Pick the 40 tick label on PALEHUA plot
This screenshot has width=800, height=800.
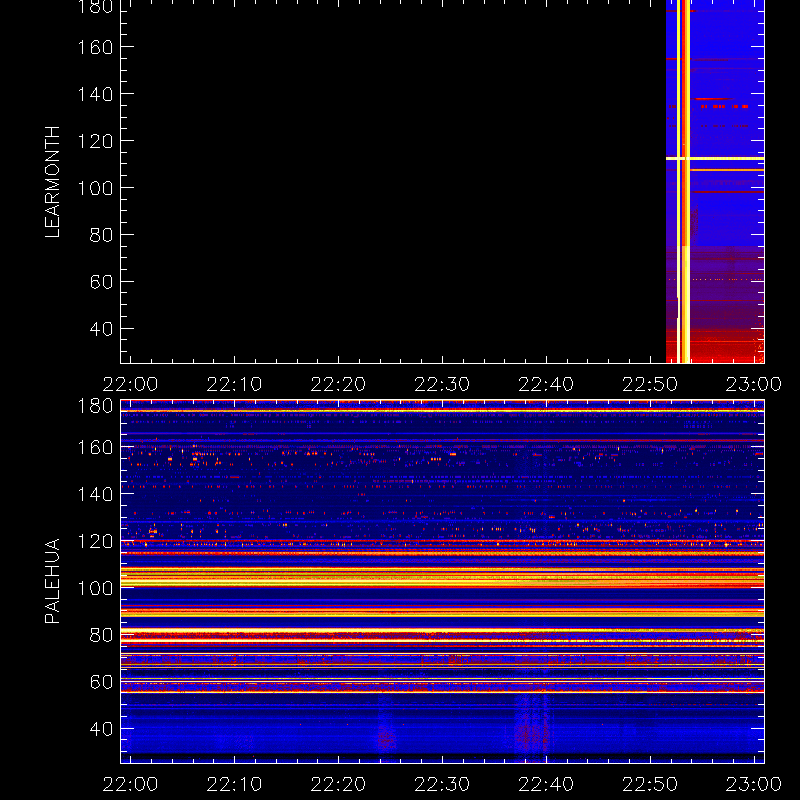[x=101, y=729]
